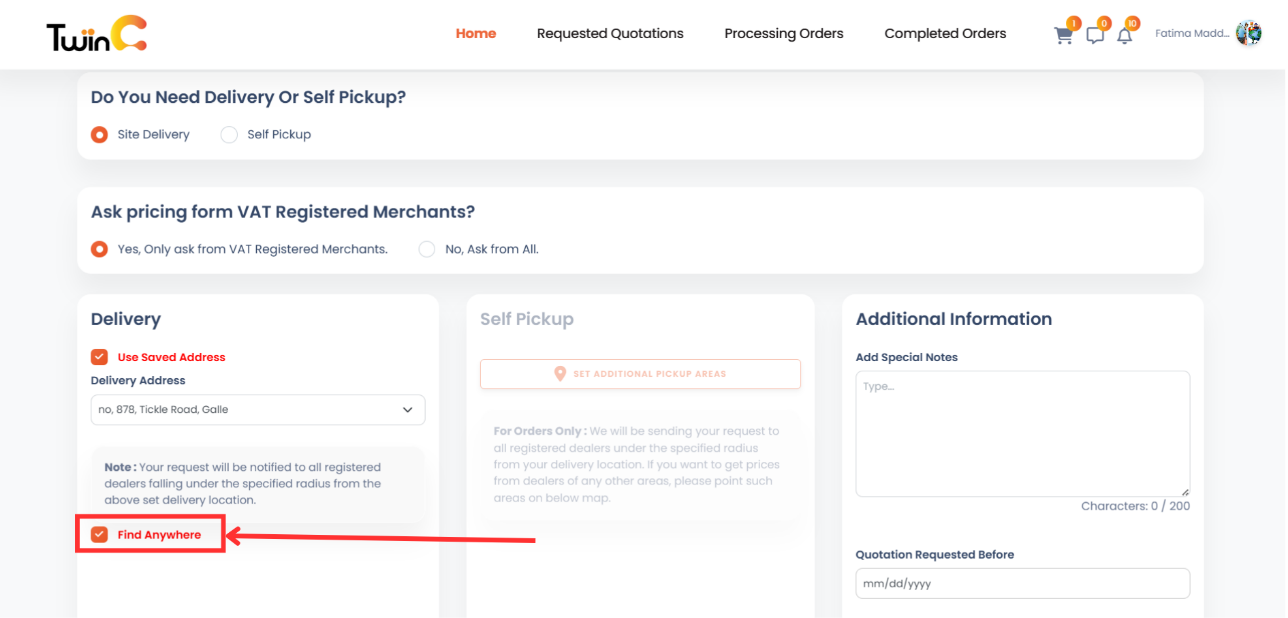Click the Set Additional Pickup Areas button
This screenshot has height=618, width=1288.
coord(640,374)
